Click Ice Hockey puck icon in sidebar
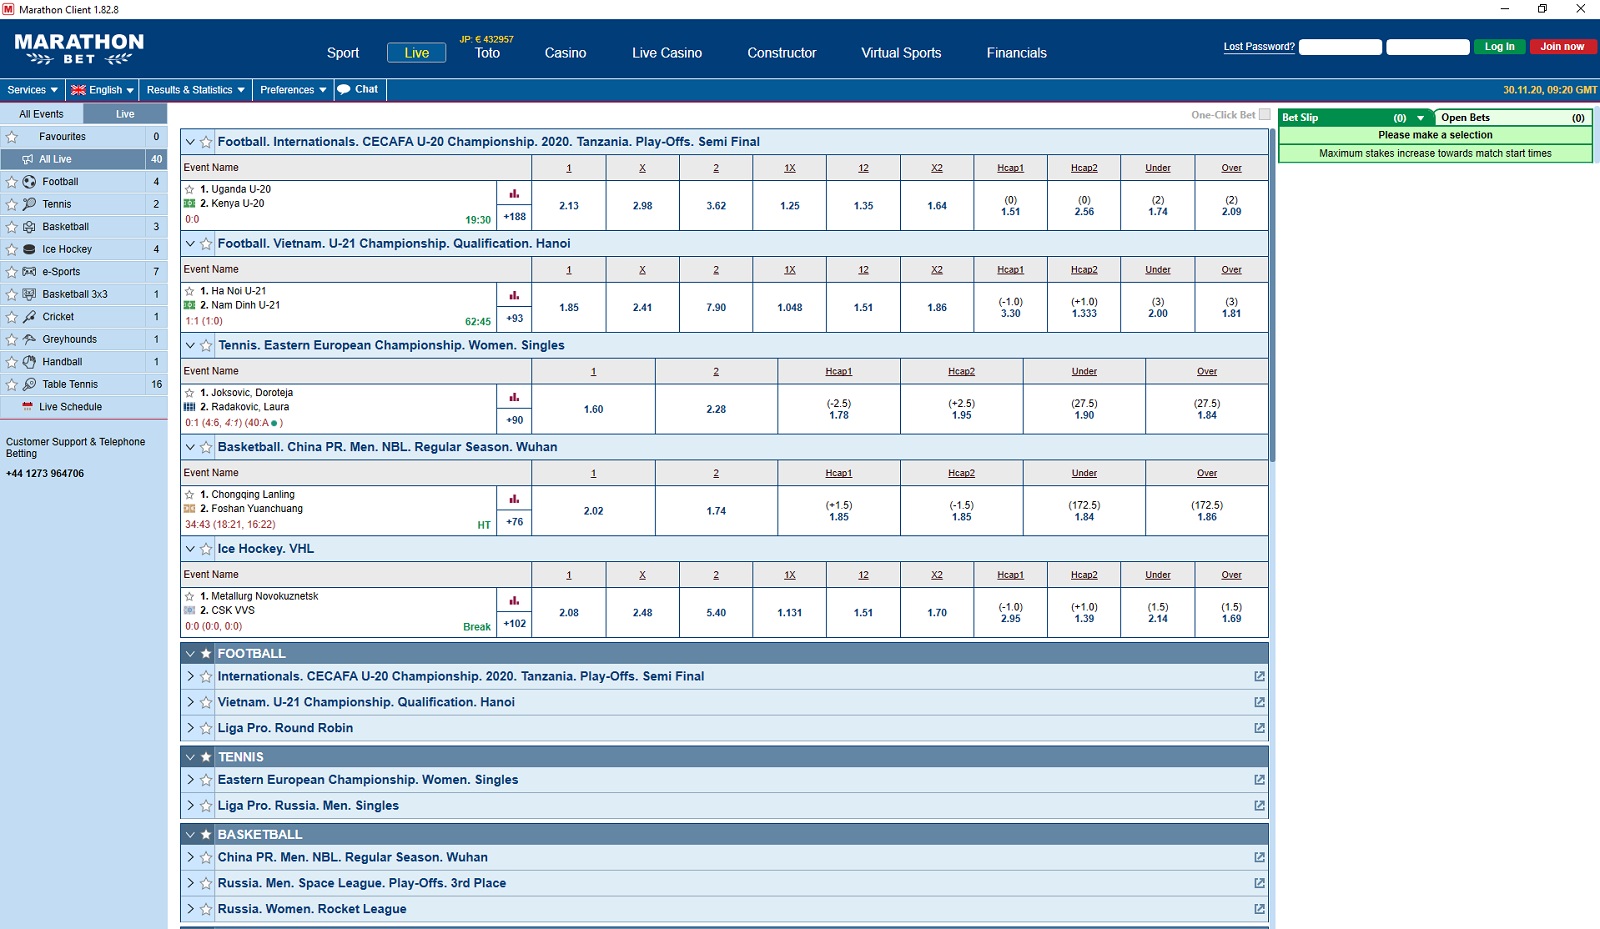 coord(29,249)
